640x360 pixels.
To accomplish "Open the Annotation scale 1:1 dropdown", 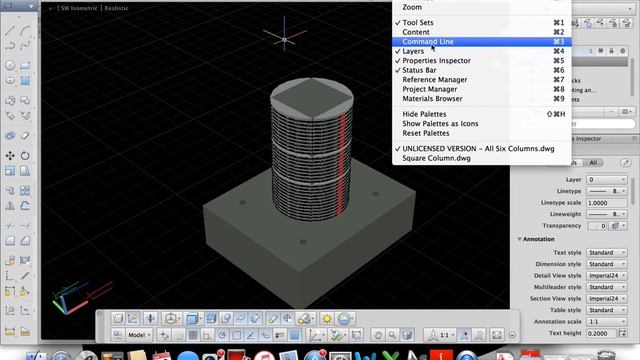I will 607,322.
